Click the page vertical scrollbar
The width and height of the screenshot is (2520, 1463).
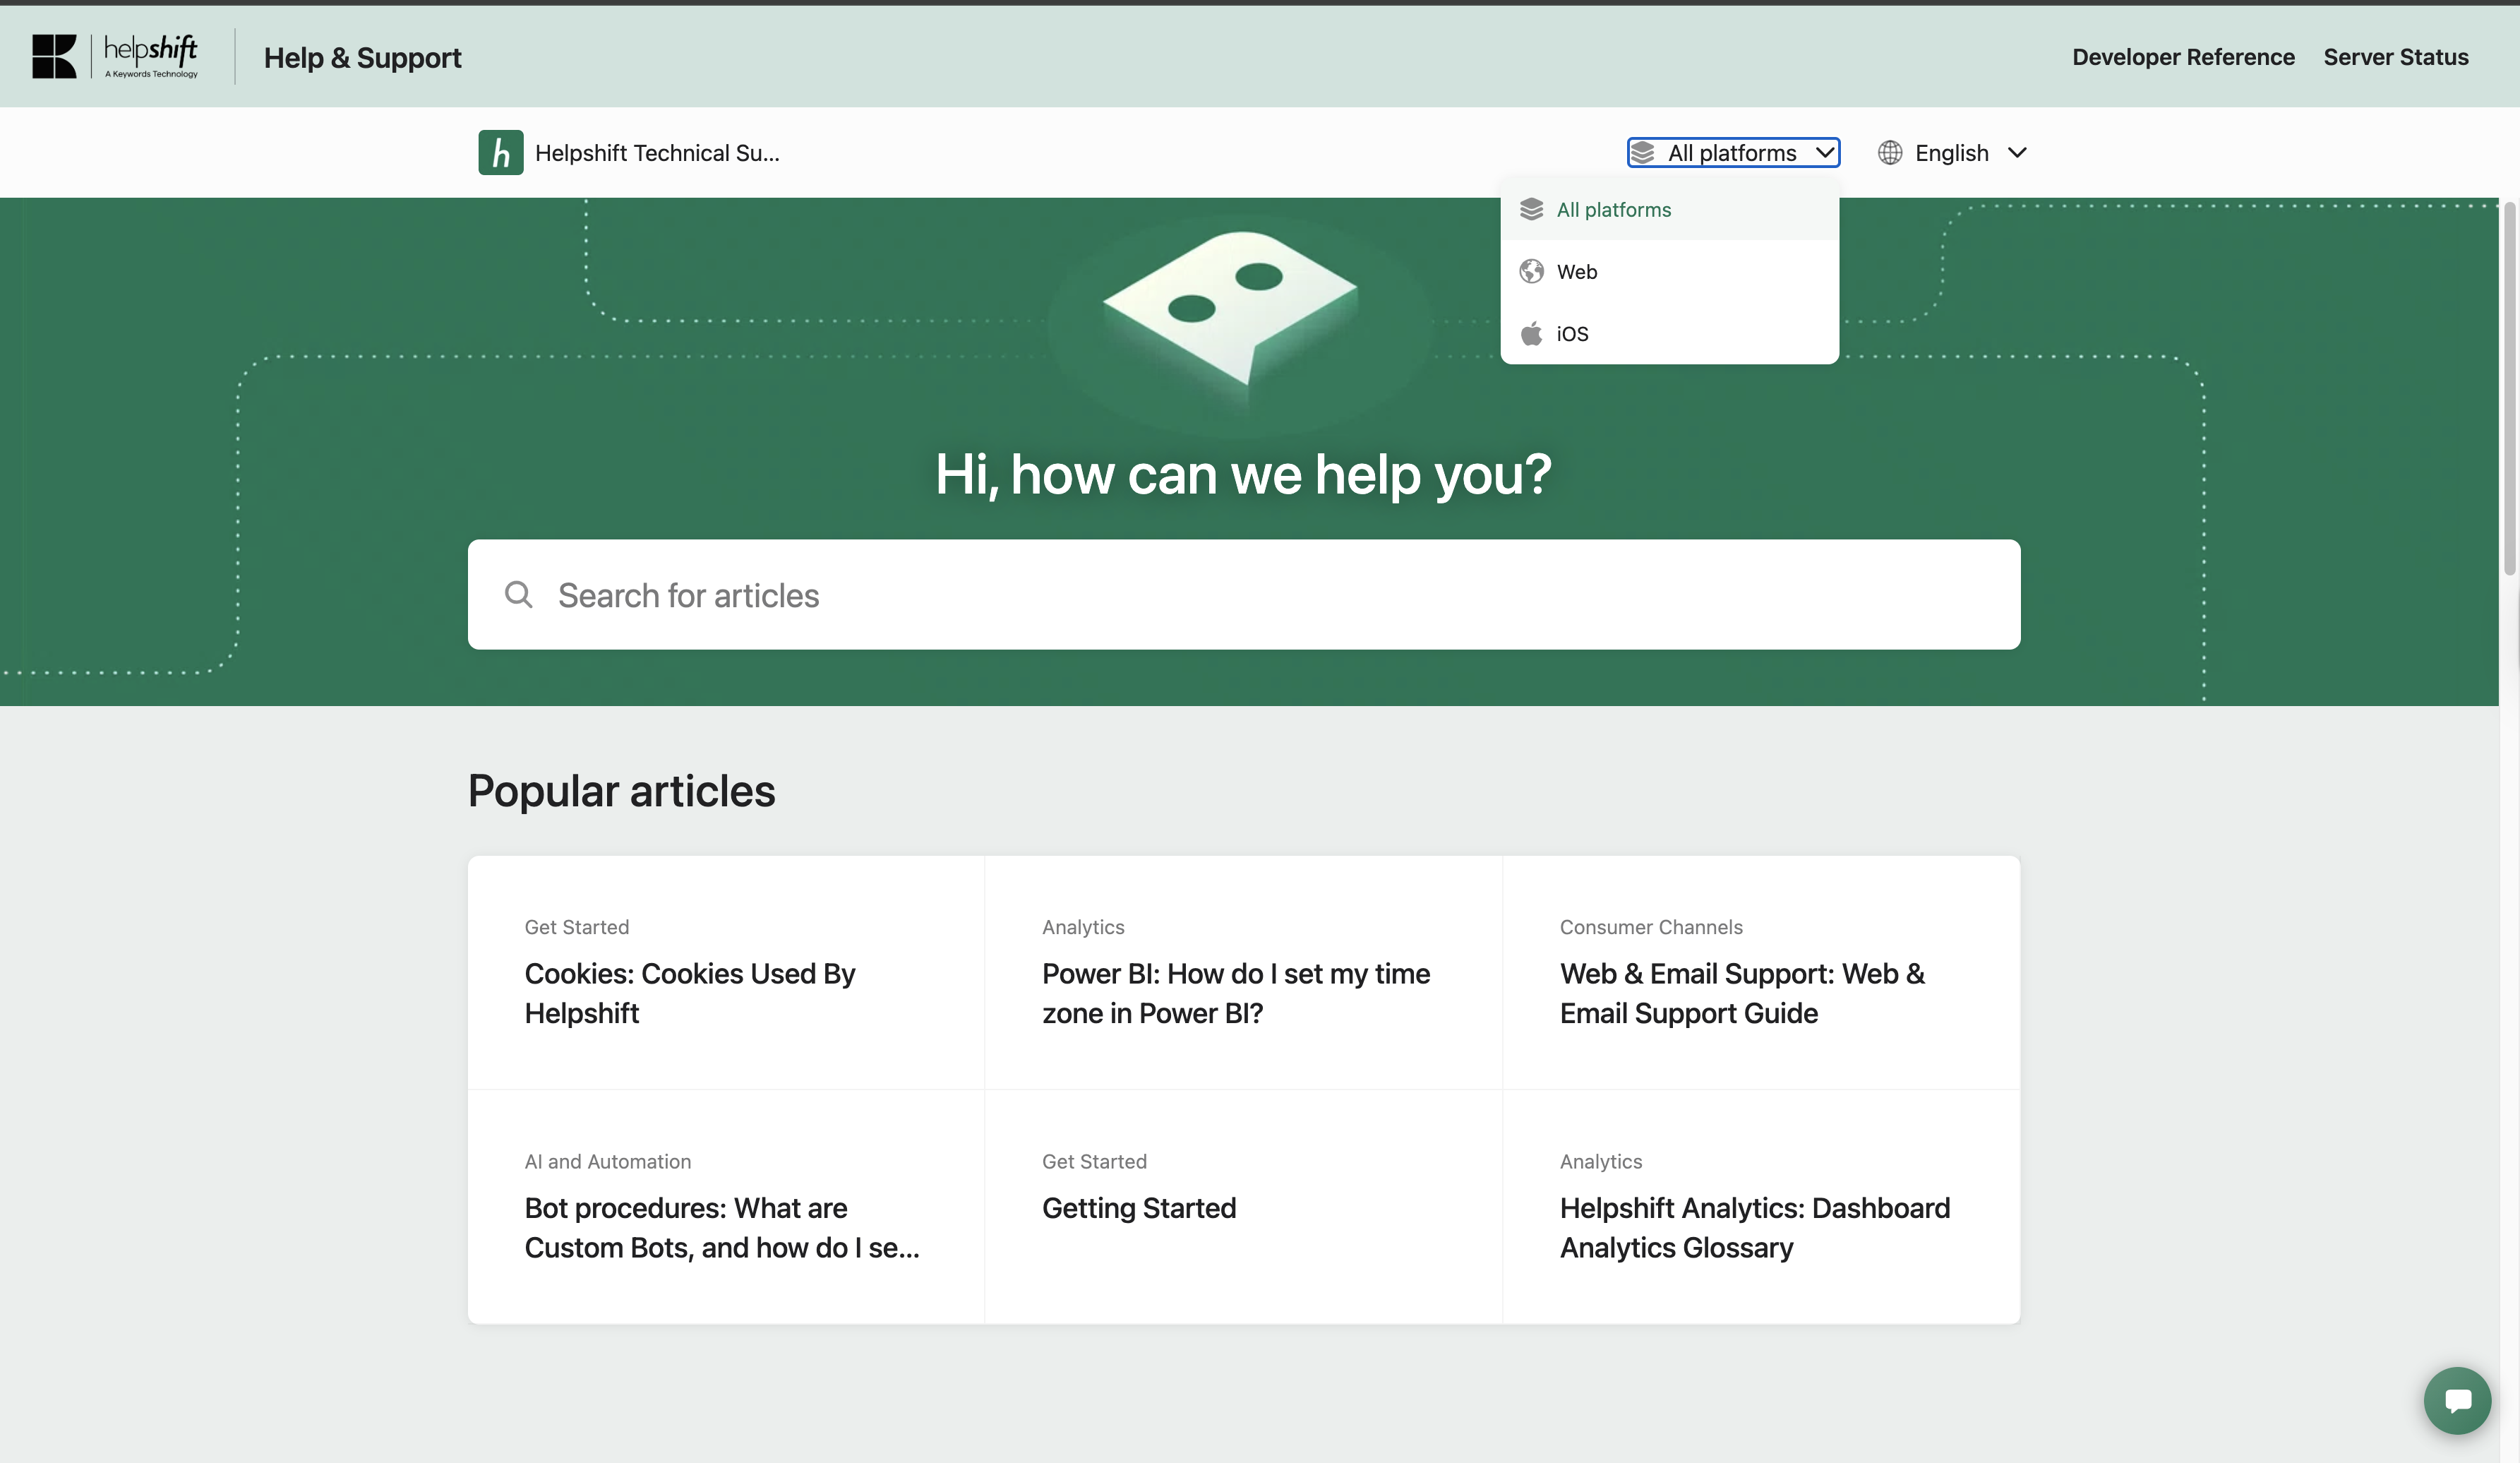coord(2509,388)
